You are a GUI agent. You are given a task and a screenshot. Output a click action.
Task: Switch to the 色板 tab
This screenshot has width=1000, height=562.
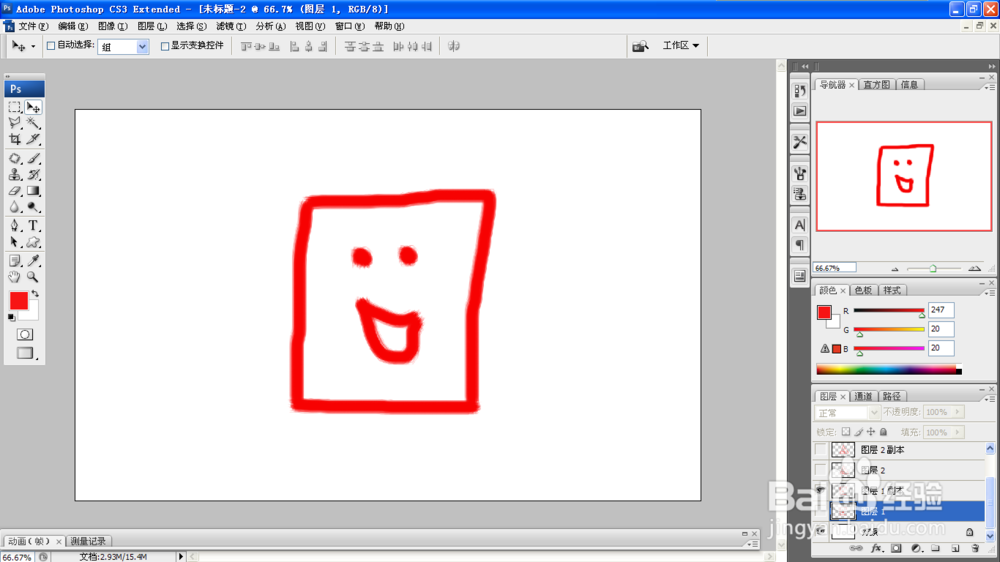(862, 290)
